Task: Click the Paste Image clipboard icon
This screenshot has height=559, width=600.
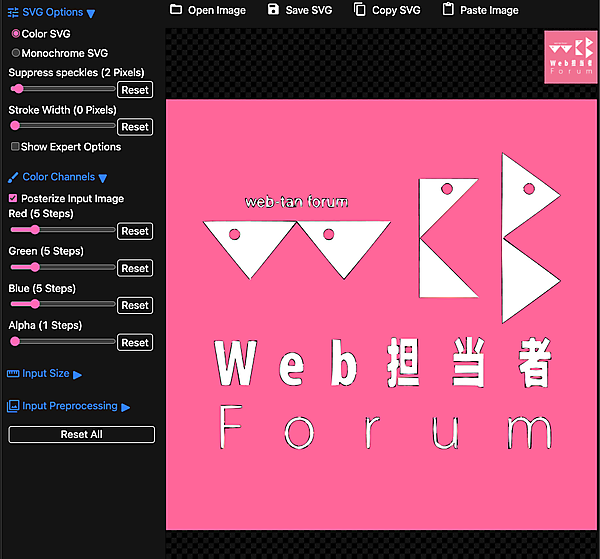Action: (448, 10)
